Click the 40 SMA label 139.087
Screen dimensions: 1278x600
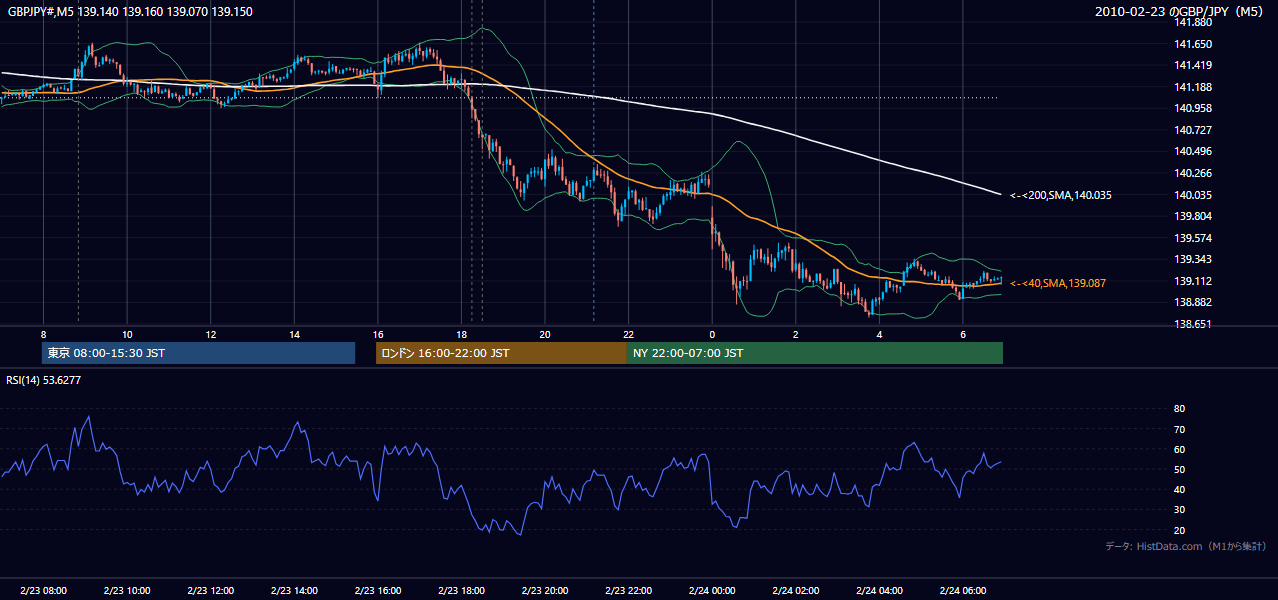pyautogui.click(x=1058, y=283)
